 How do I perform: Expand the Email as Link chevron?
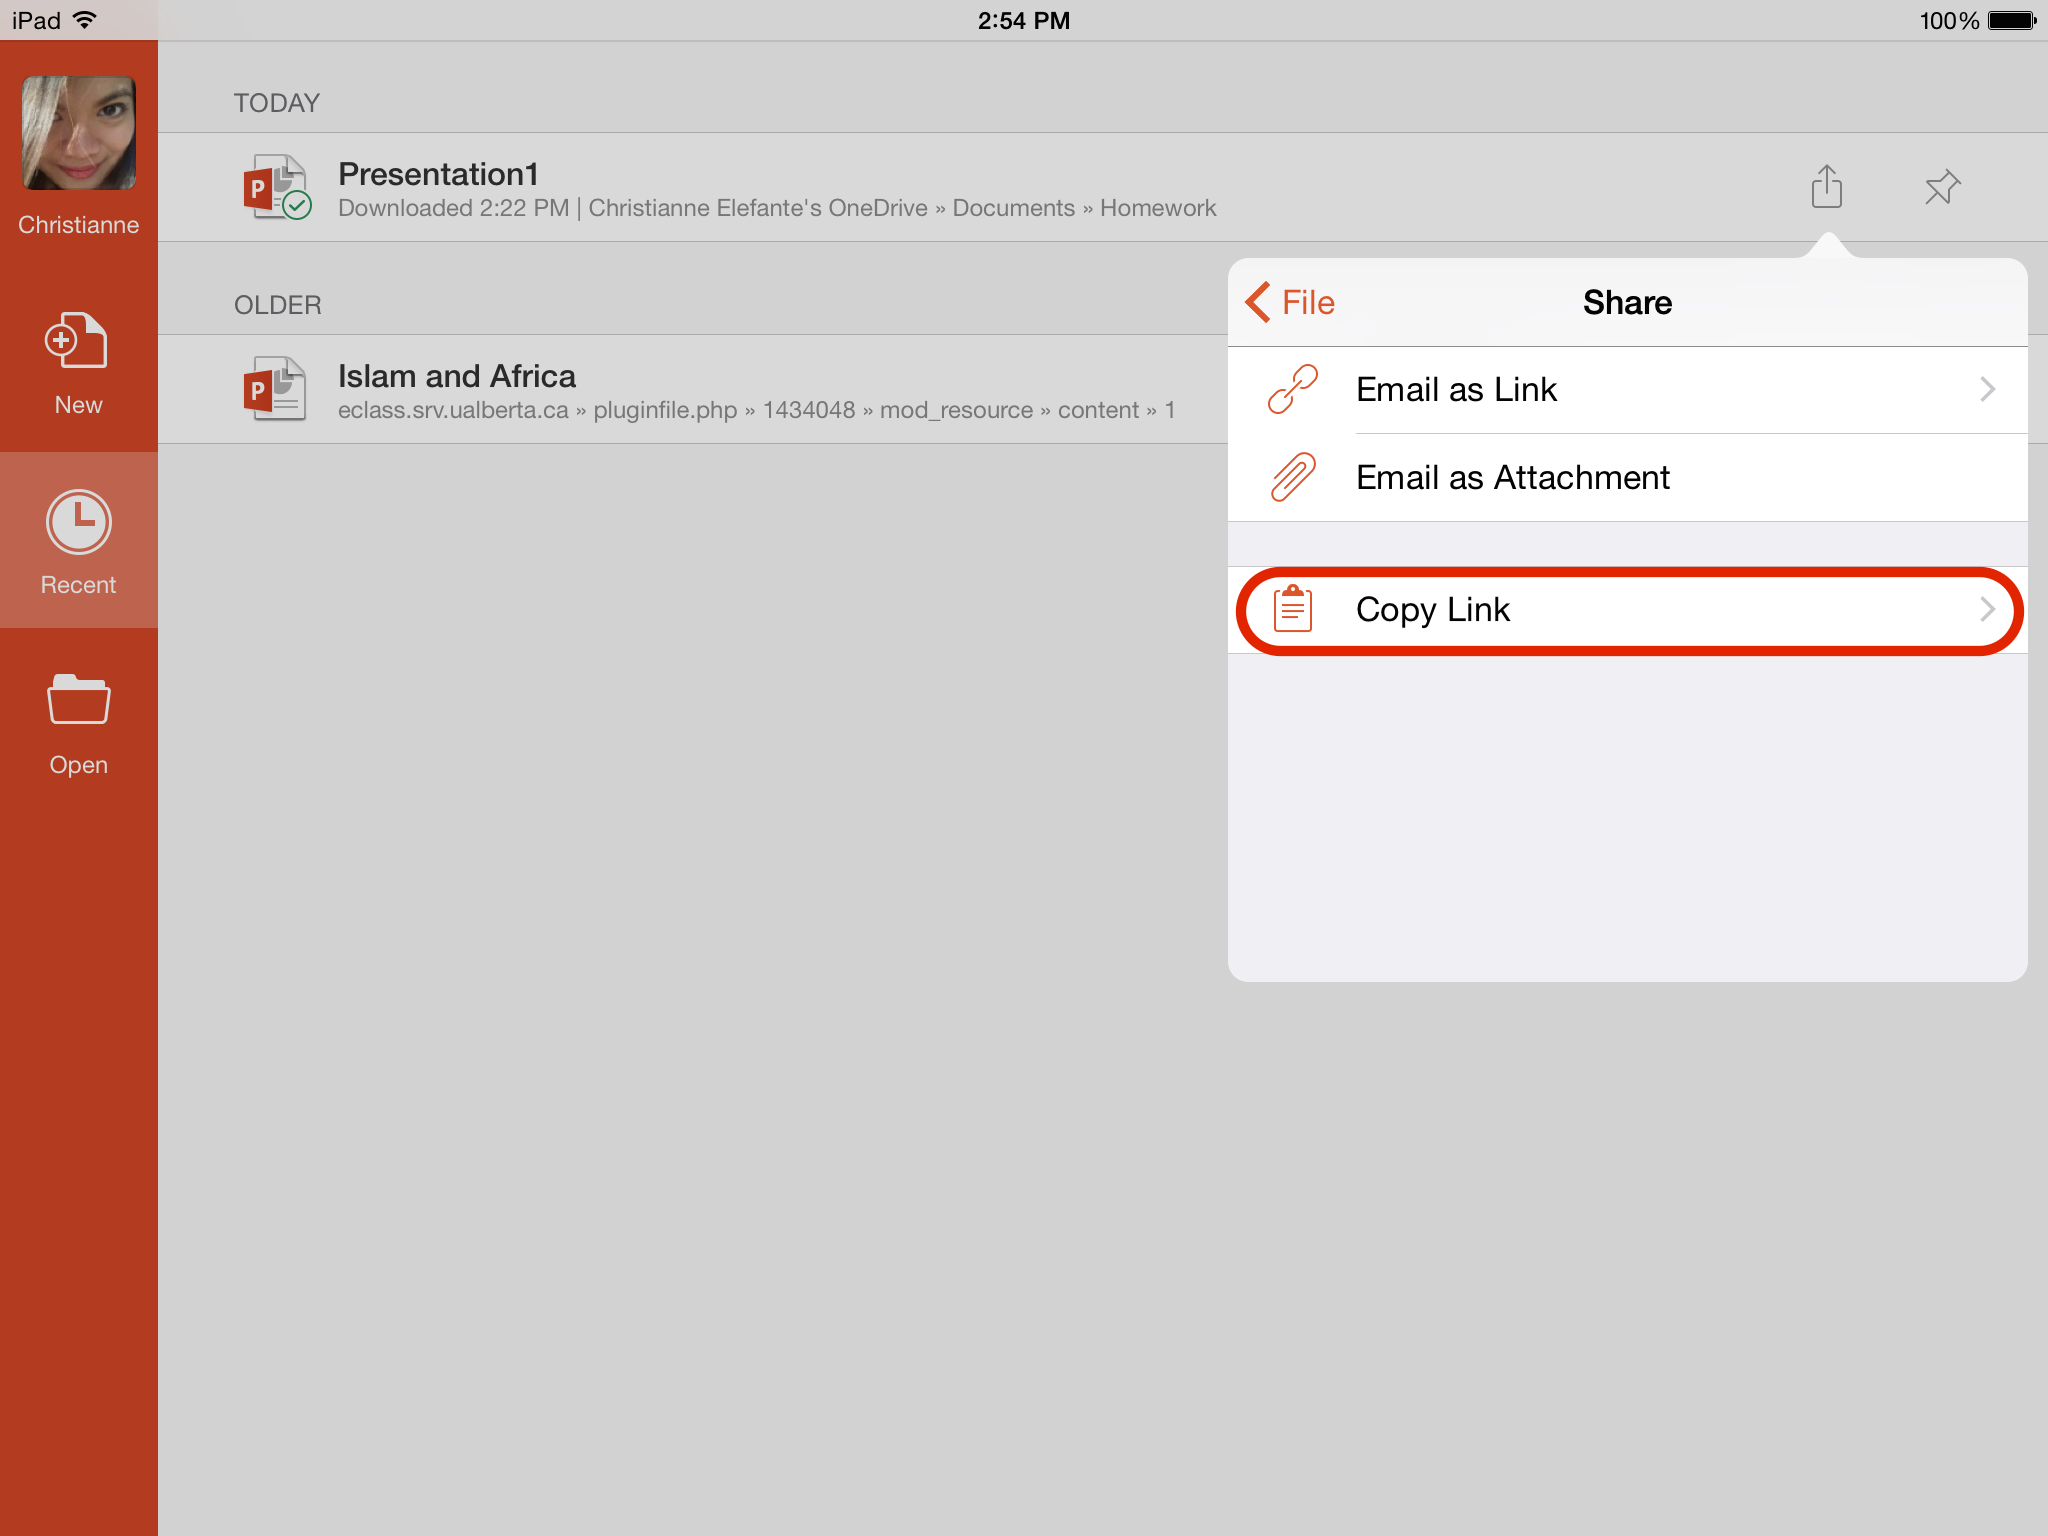1987,389
